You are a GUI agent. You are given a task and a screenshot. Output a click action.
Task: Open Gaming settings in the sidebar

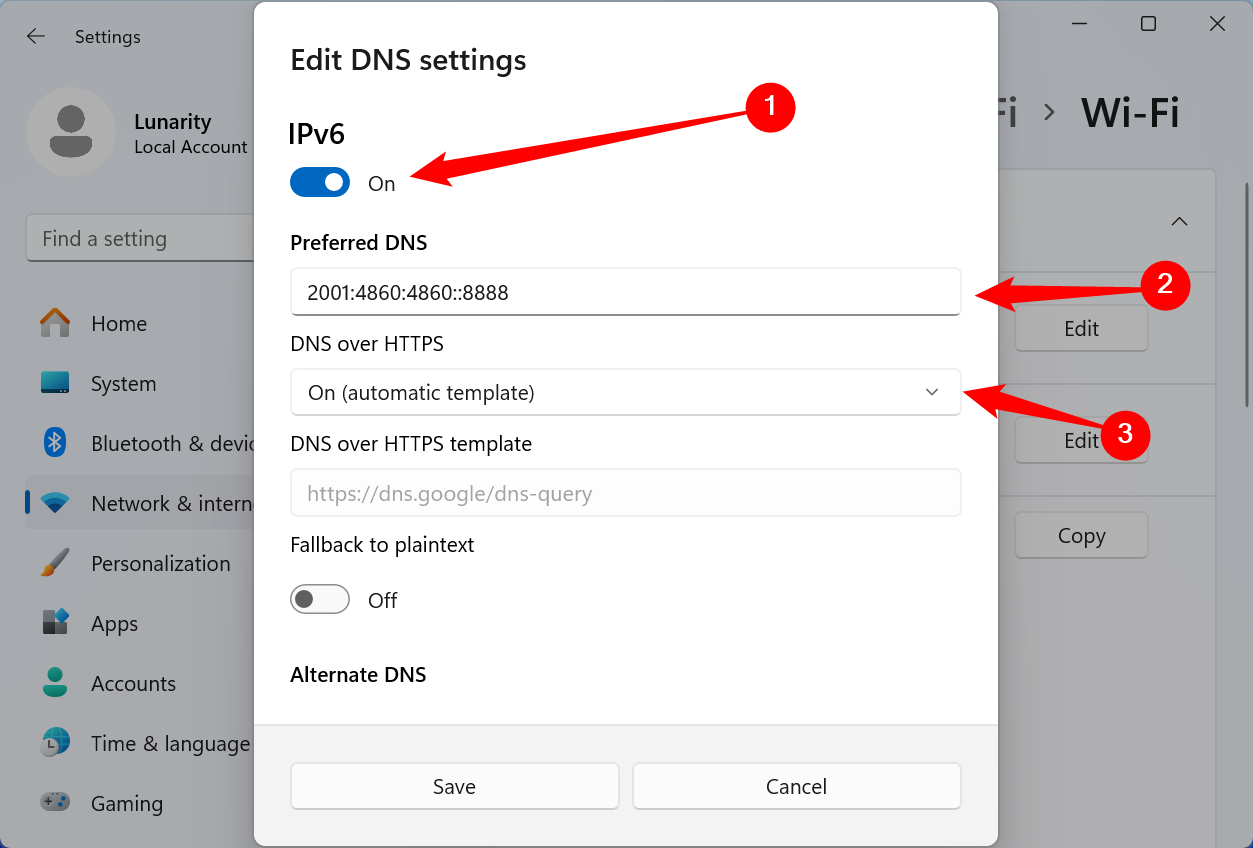[x=127, y=803]
